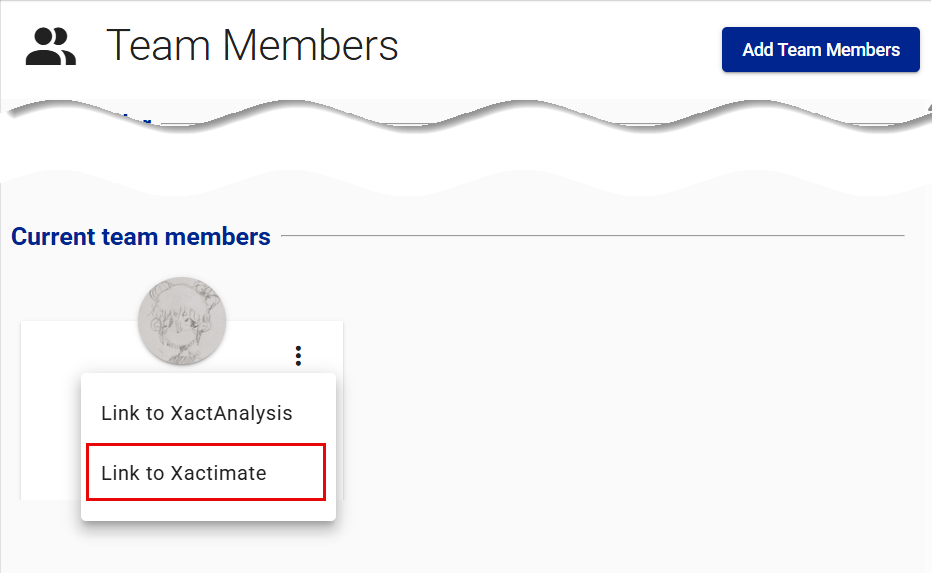Click the team member's round avatar picture
The height and width of the screenshot is (573, 932).
click(x=182, y=321)
